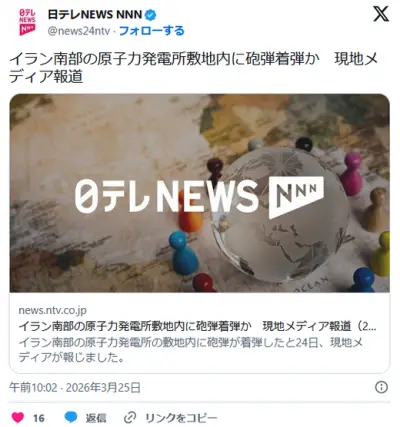This screenshot has height=427, width=400.
Task: Open the 午前10:02 · 2026年3月25日 timestamp
Action: click(75, 388)
